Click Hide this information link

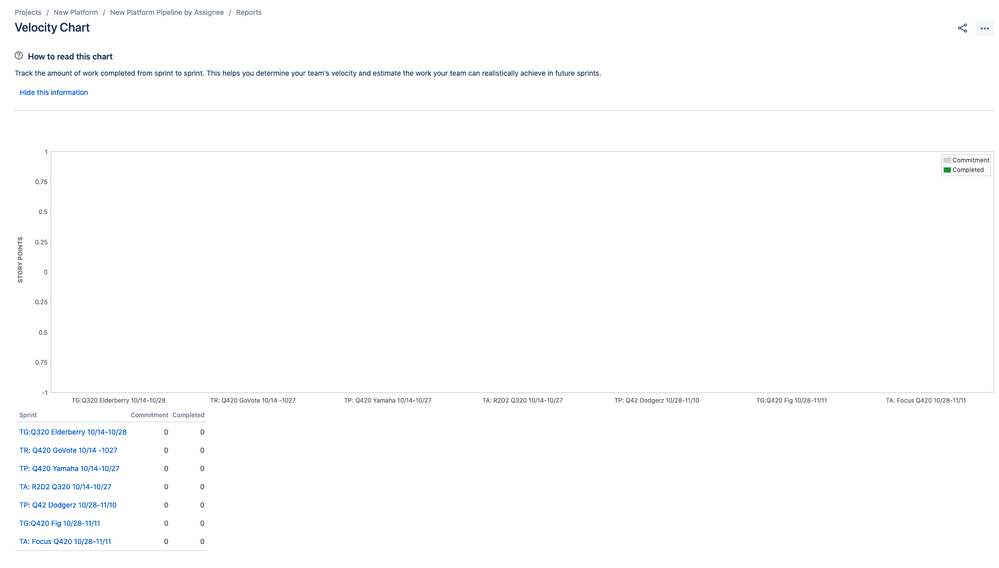tap(54, 92)
